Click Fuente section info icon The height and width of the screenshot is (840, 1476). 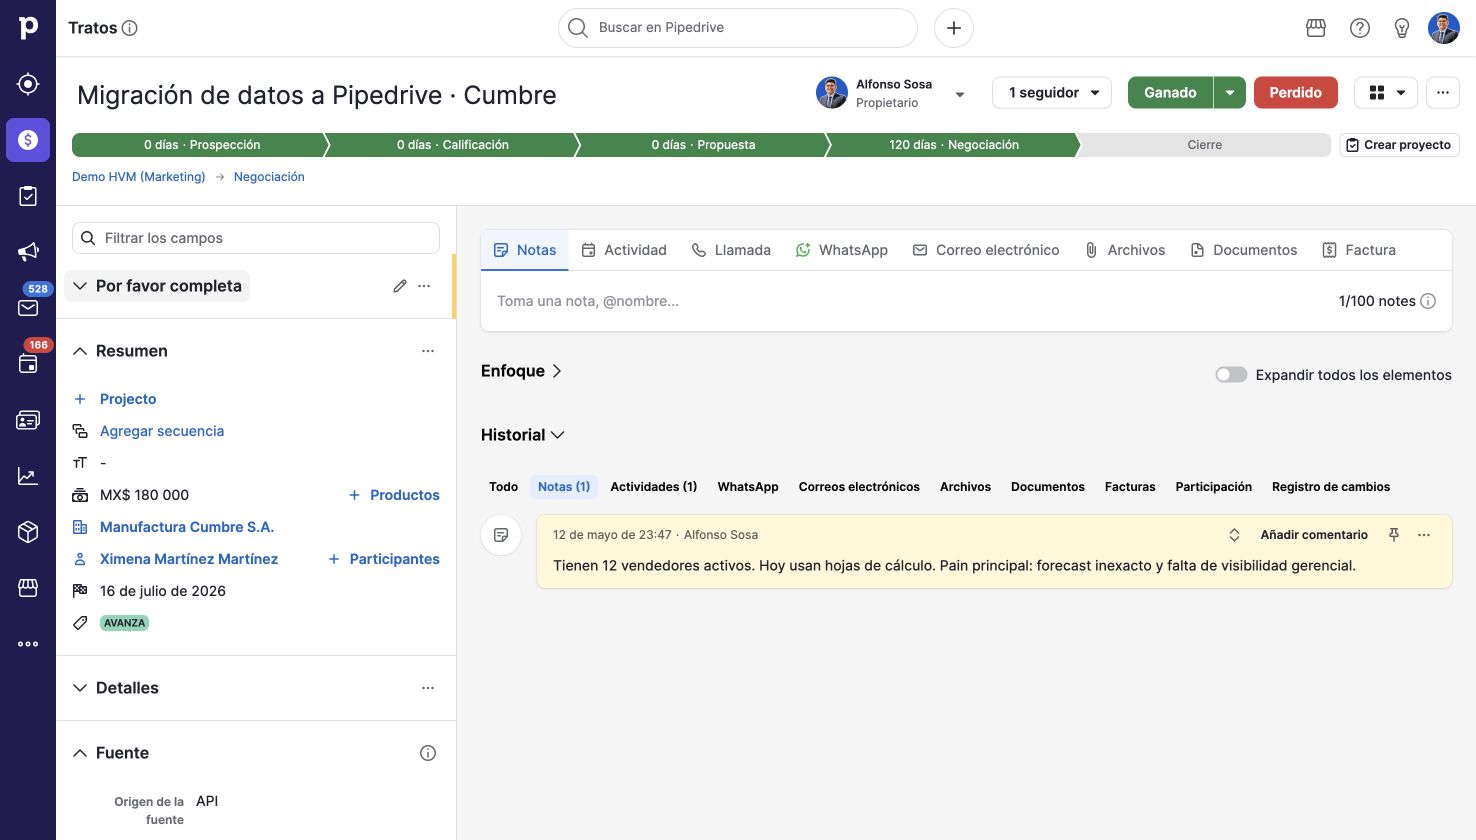pyautogui.click(x=428, y=753)
